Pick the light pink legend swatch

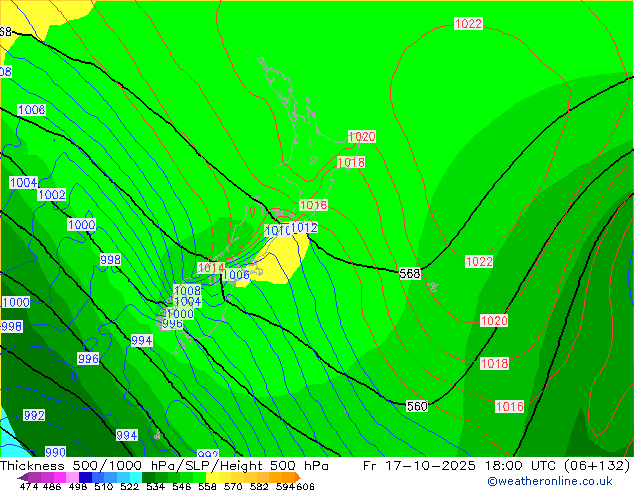click(x=72, y=477)
